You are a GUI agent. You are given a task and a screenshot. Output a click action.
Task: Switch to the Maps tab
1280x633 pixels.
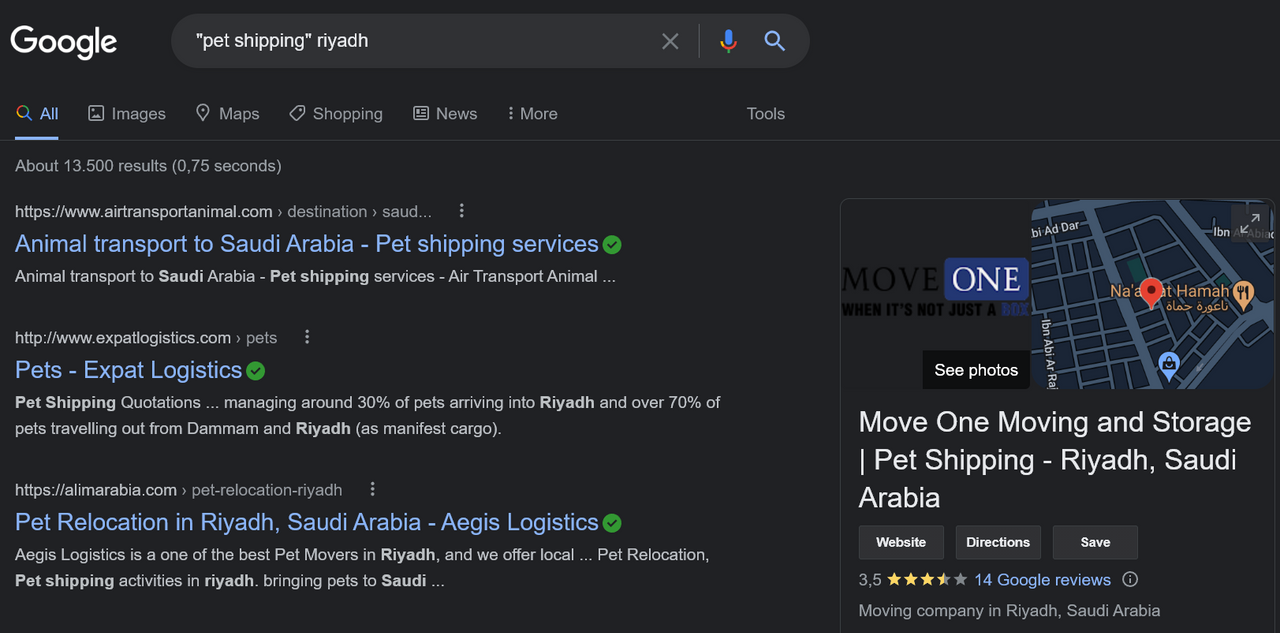[x=227, y=114]
